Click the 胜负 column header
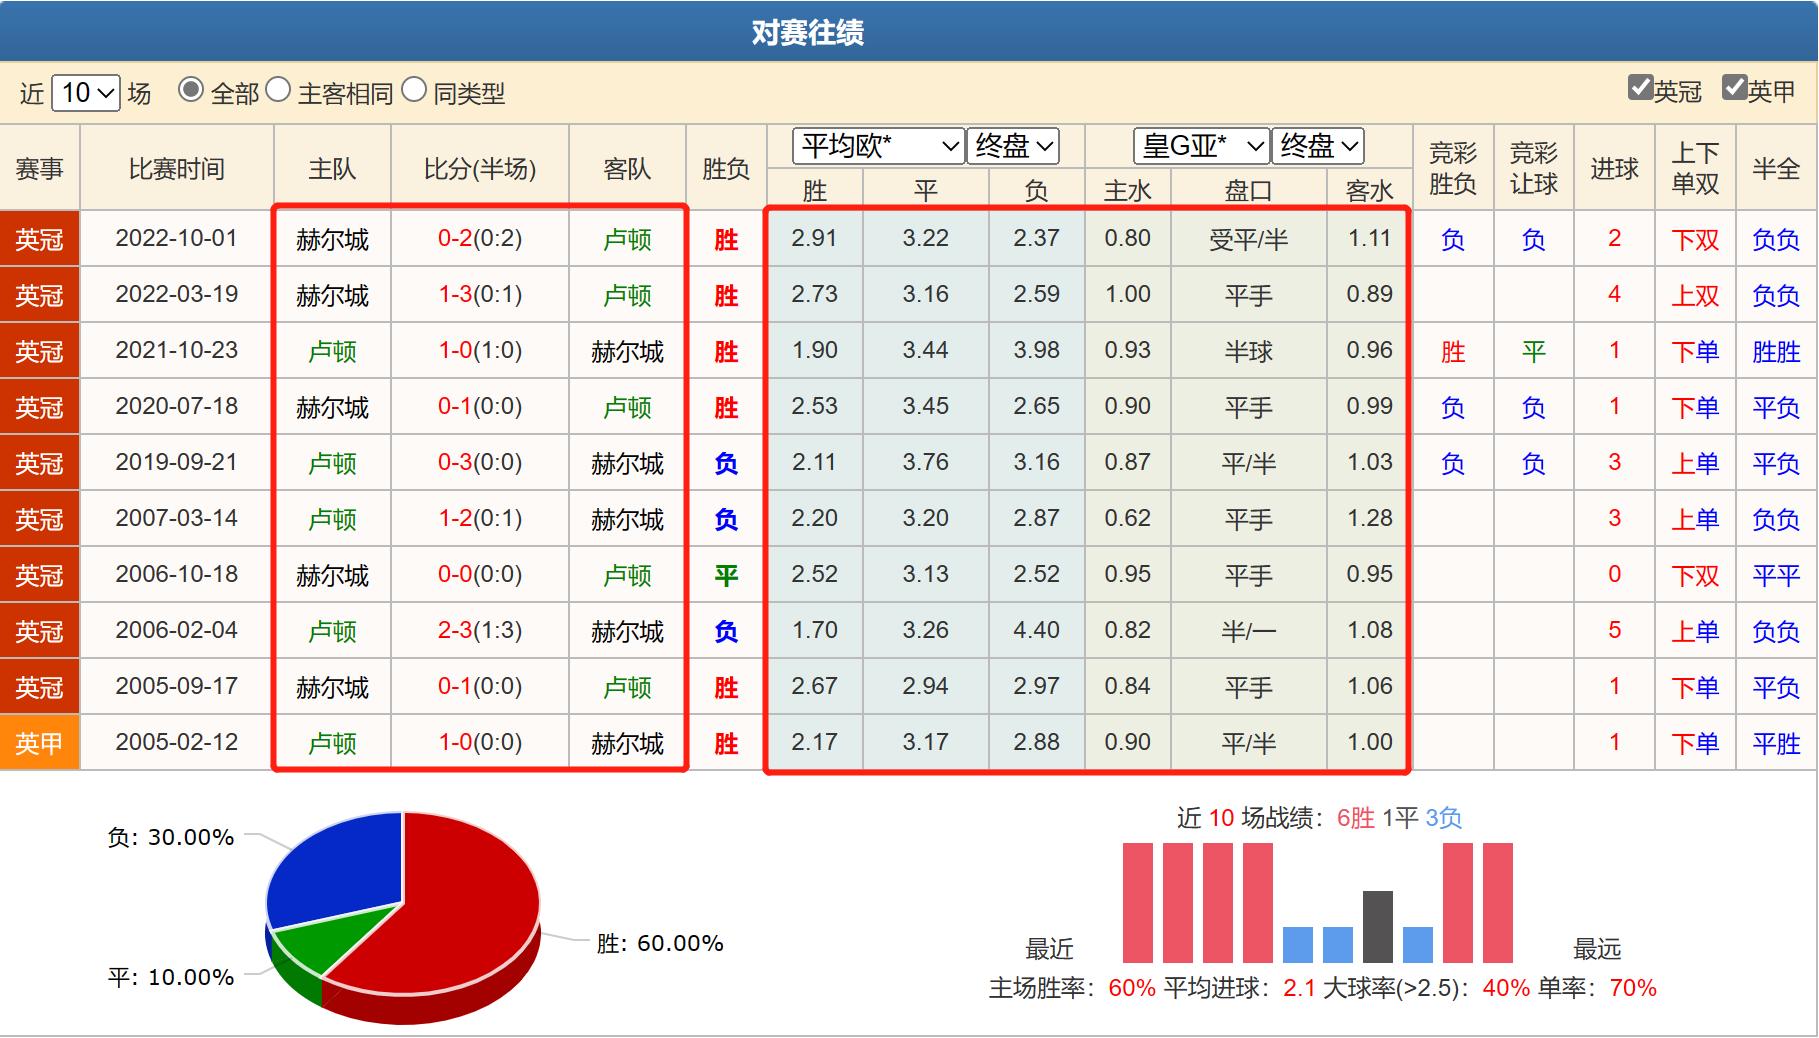1819x1038 pixels. [x=725, y=168]
